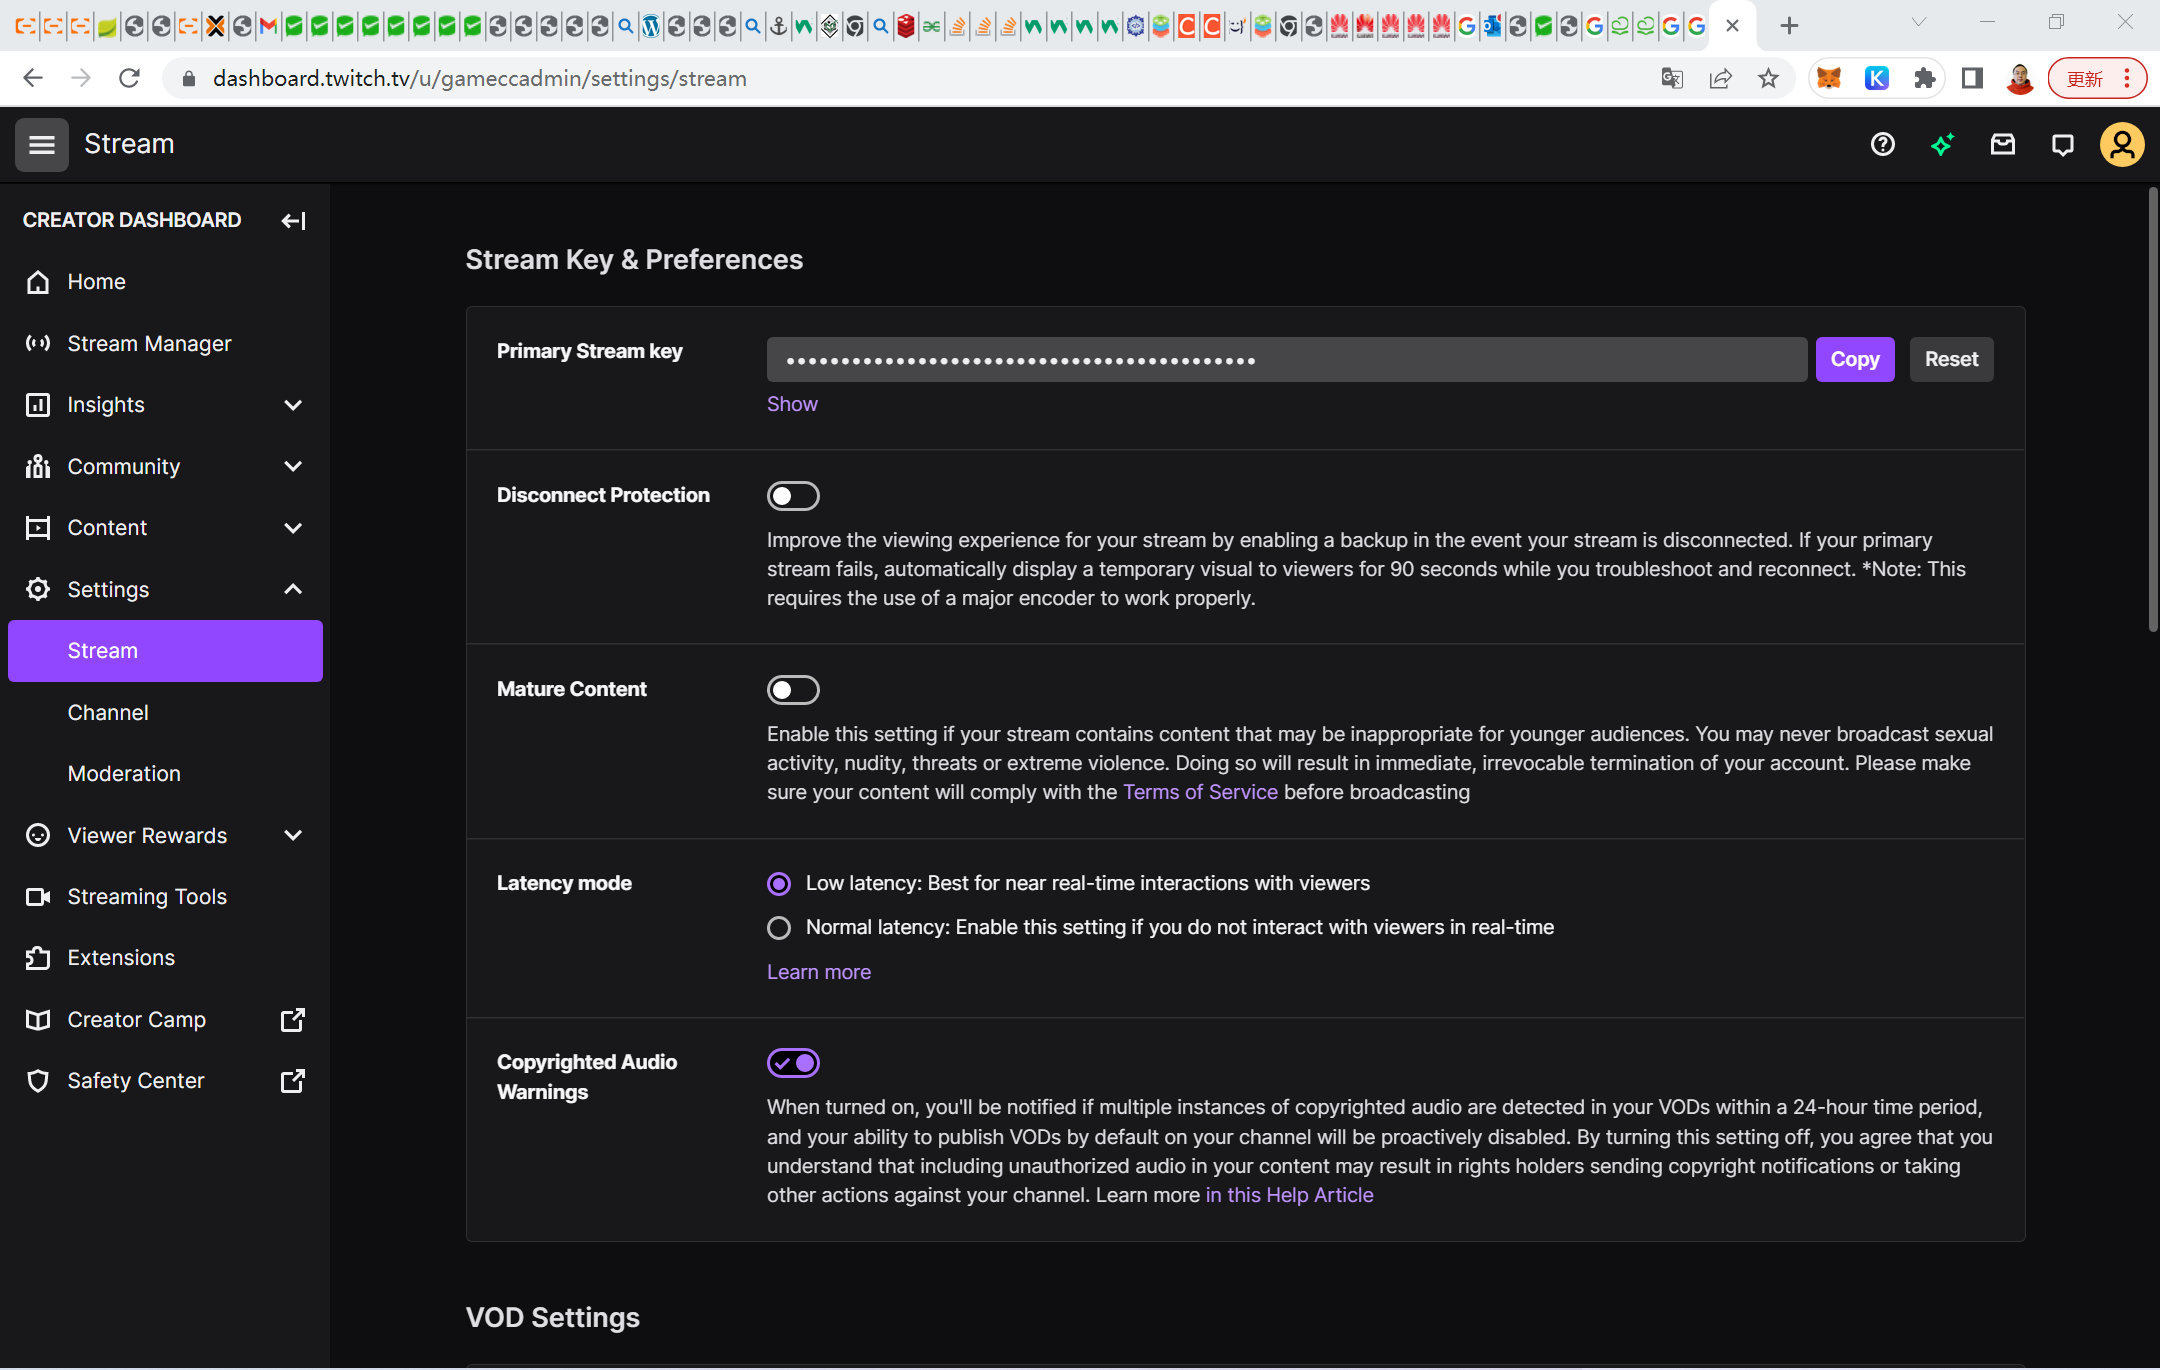Click the translate page icon
The width and height of the screenshot is (2160, 1370).
pos(1672,78)
